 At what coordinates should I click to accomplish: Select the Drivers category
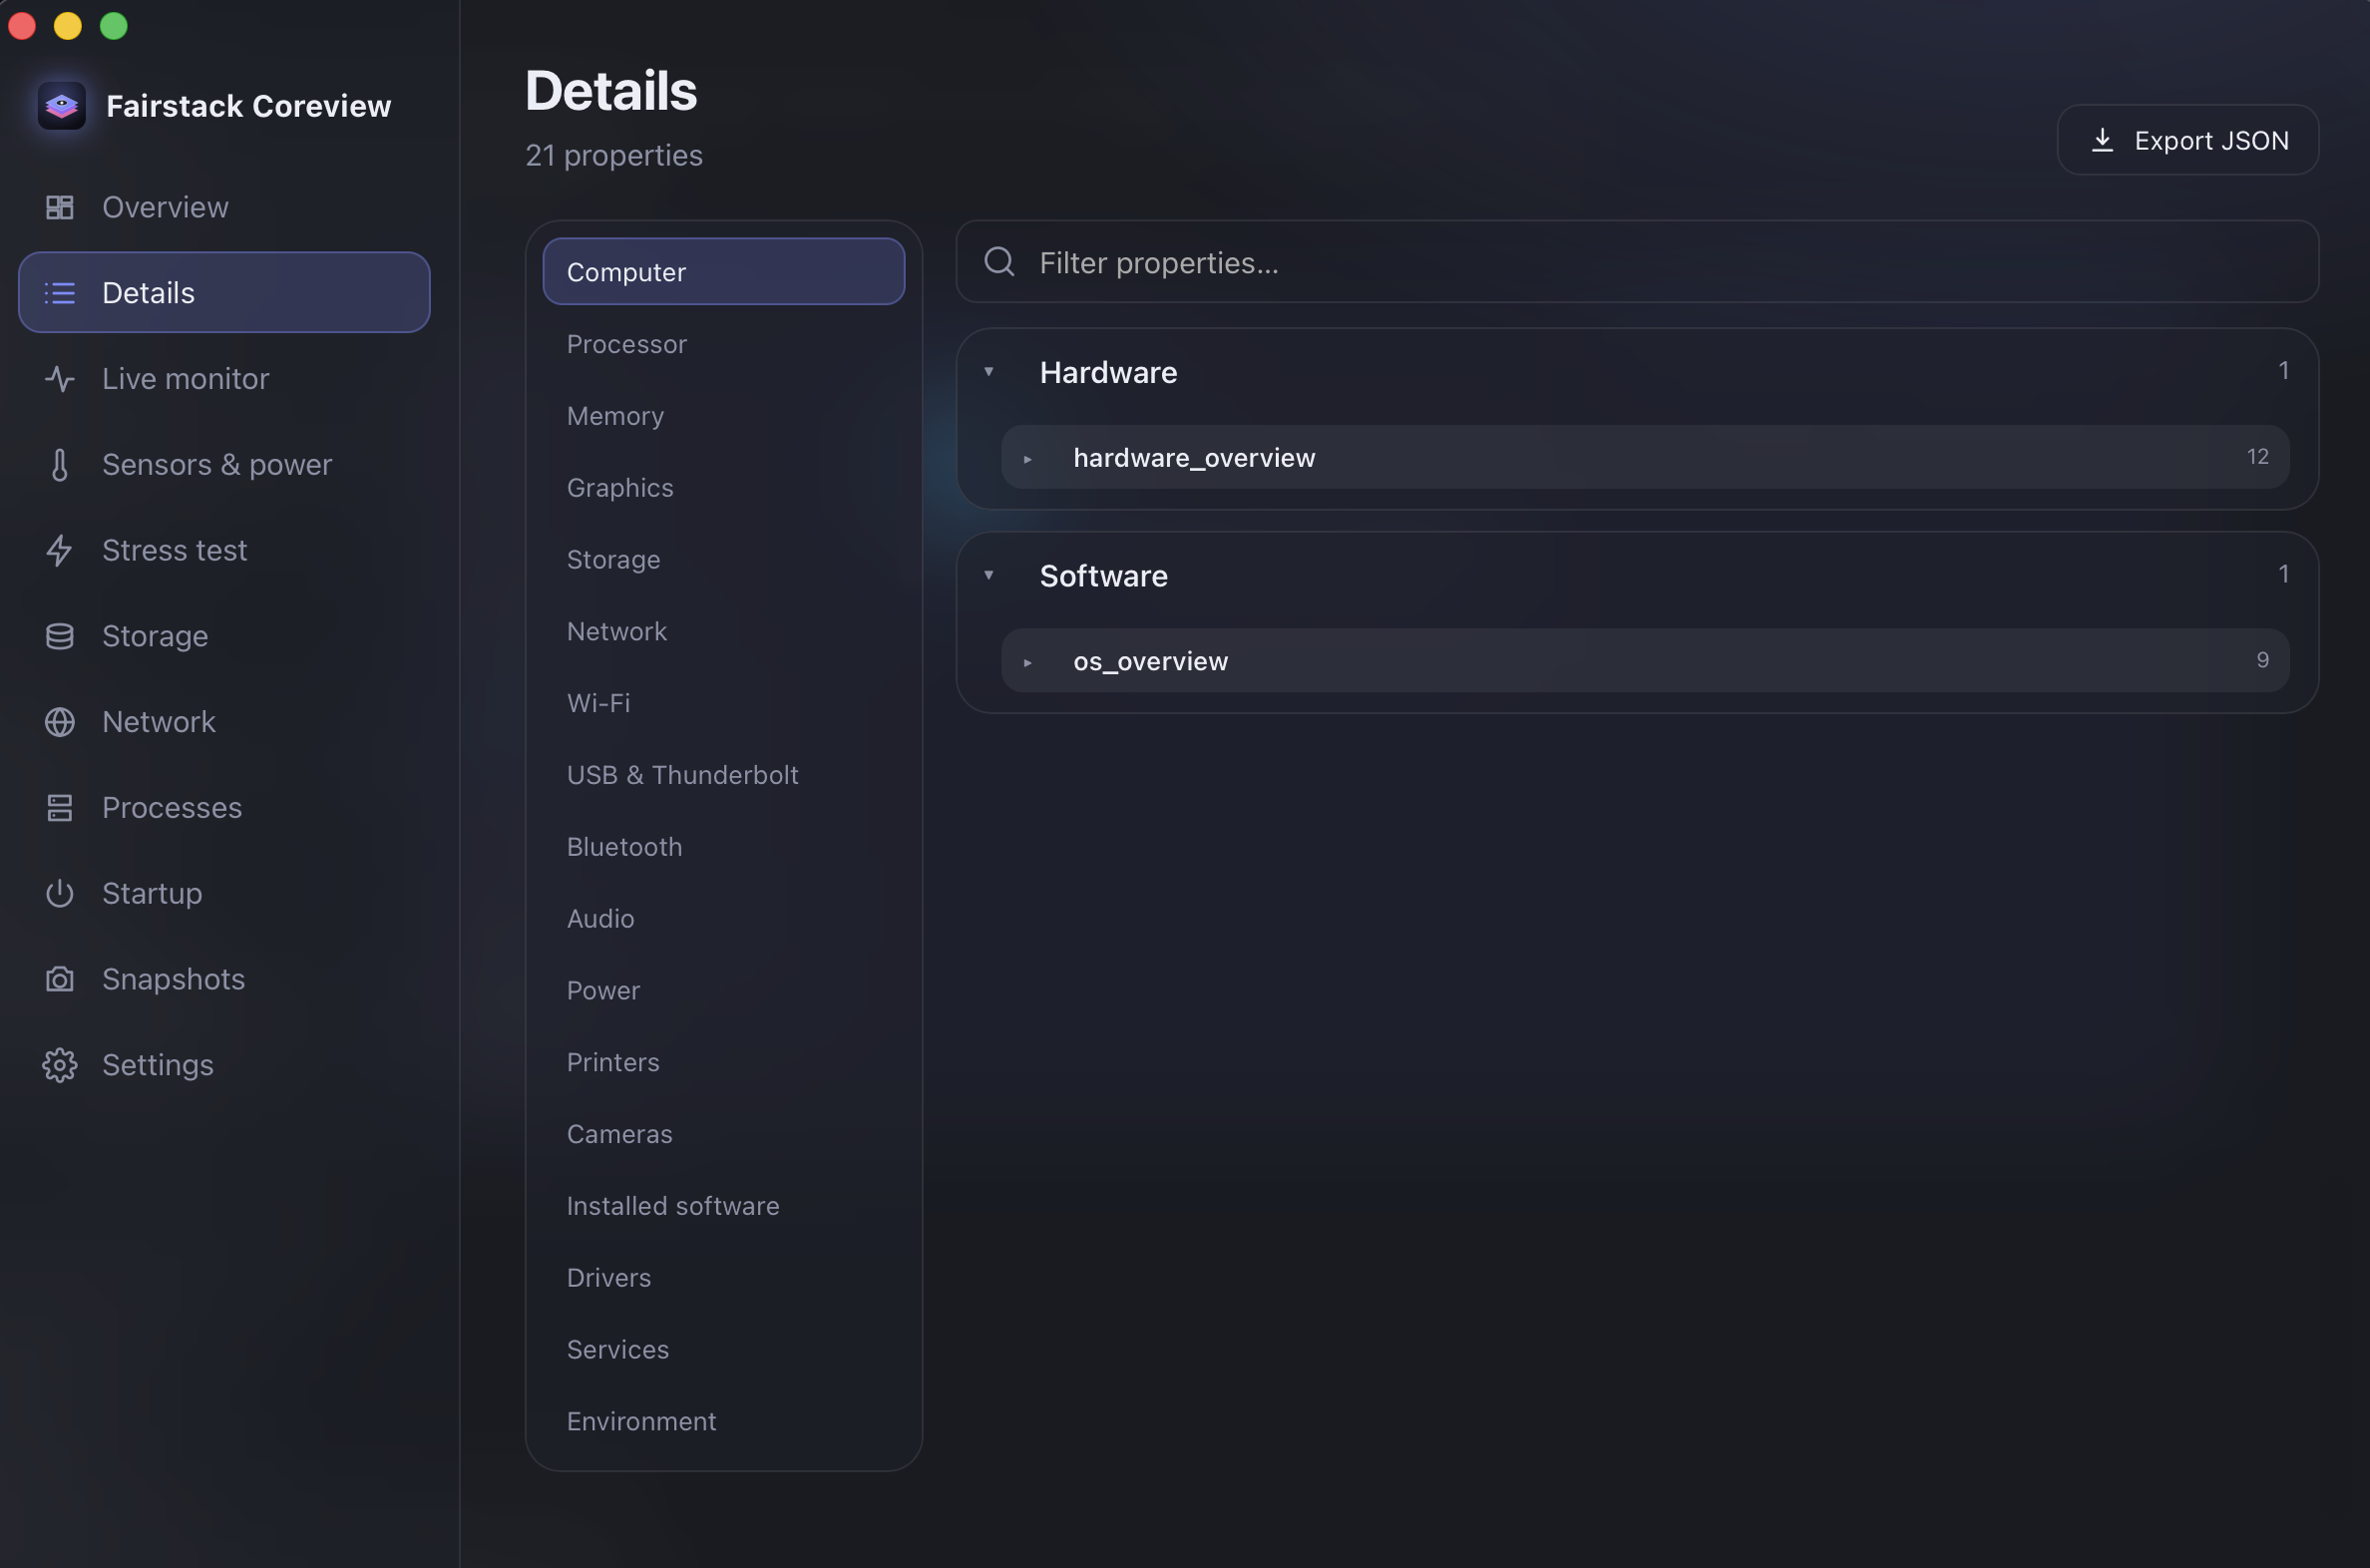click(724, 1278)
